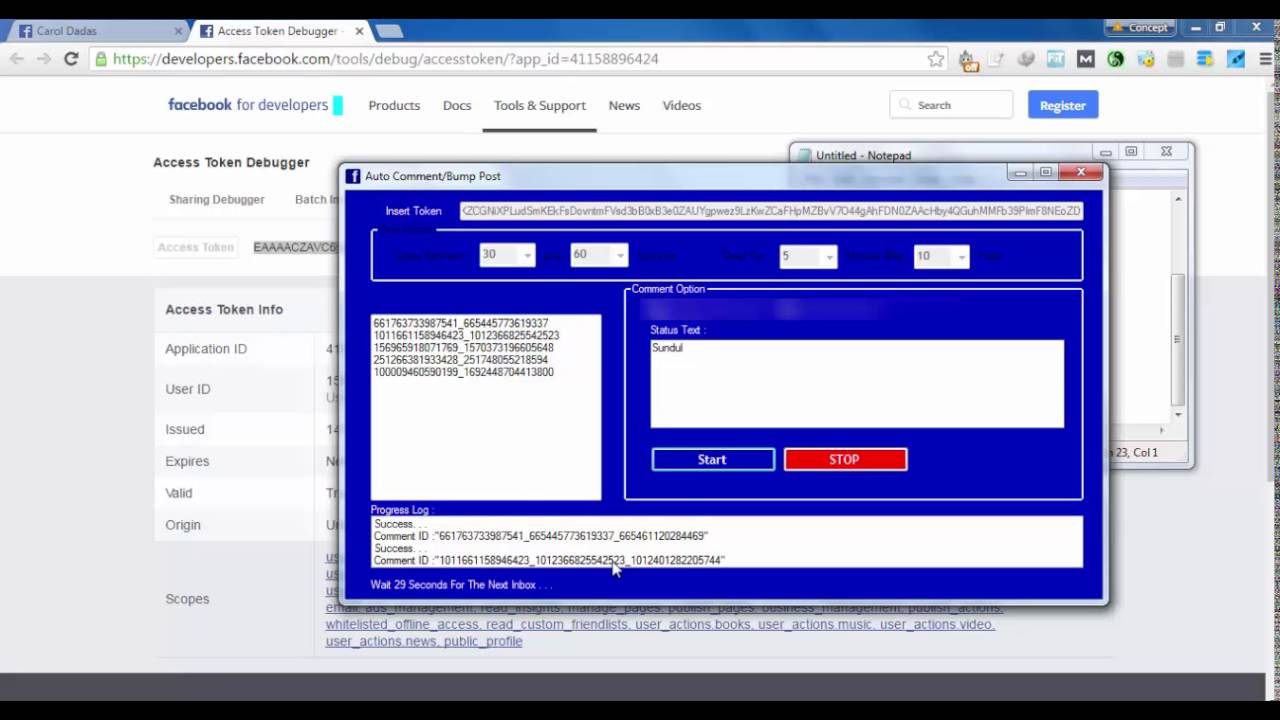Image resolution: width=1280 pixels, height=720 pixels.
Task: Click the blue pen extension icon
Action: tap(1236, 59)
